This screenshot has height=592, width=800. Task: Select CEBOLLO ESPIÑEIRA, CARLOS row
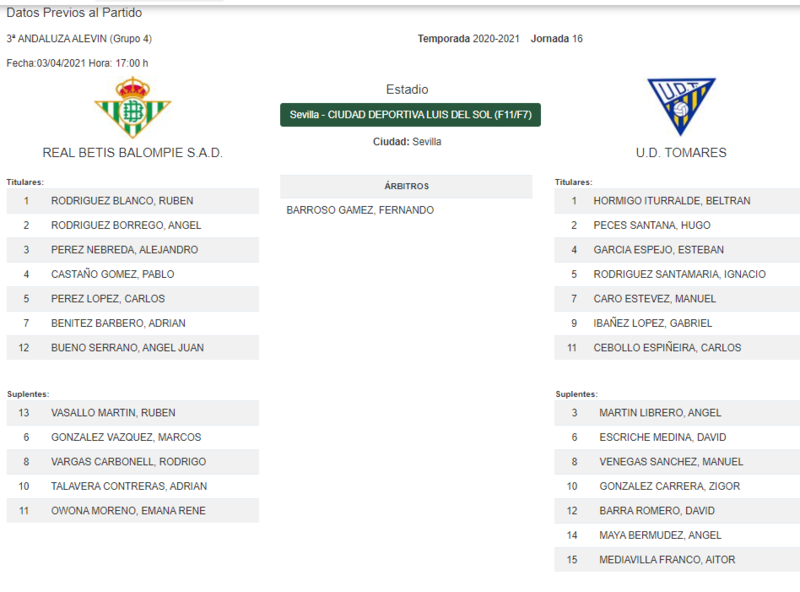pos(677,348)
